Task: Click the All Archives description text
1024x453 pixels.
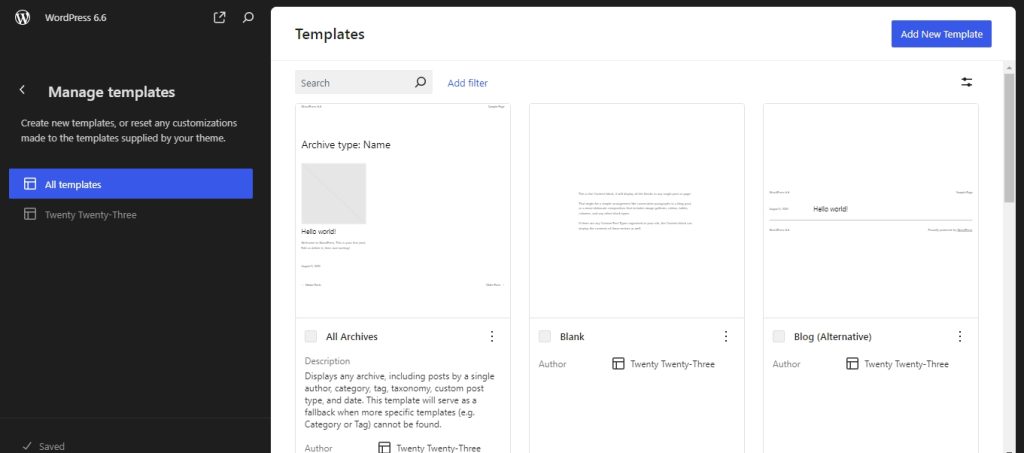Action: [400, 400]
